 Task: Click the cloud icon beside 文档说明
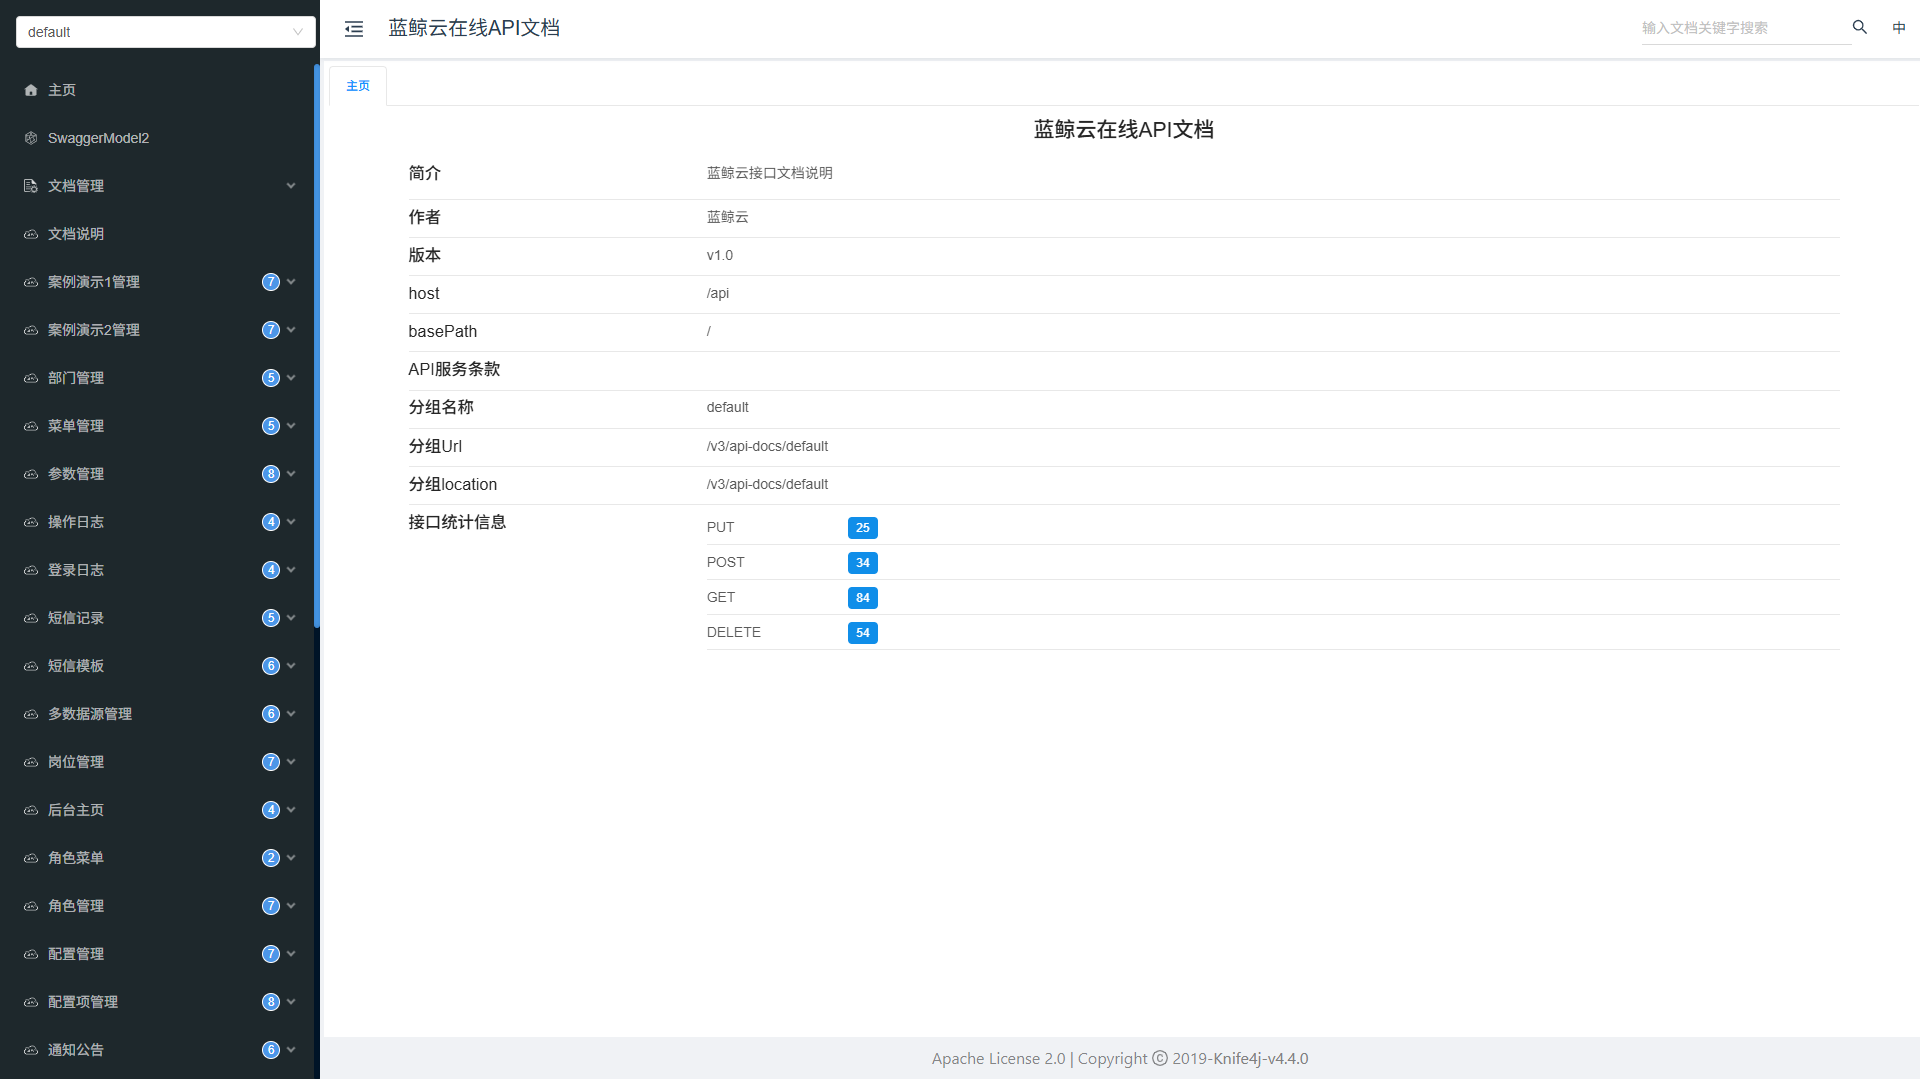[31, 234]
